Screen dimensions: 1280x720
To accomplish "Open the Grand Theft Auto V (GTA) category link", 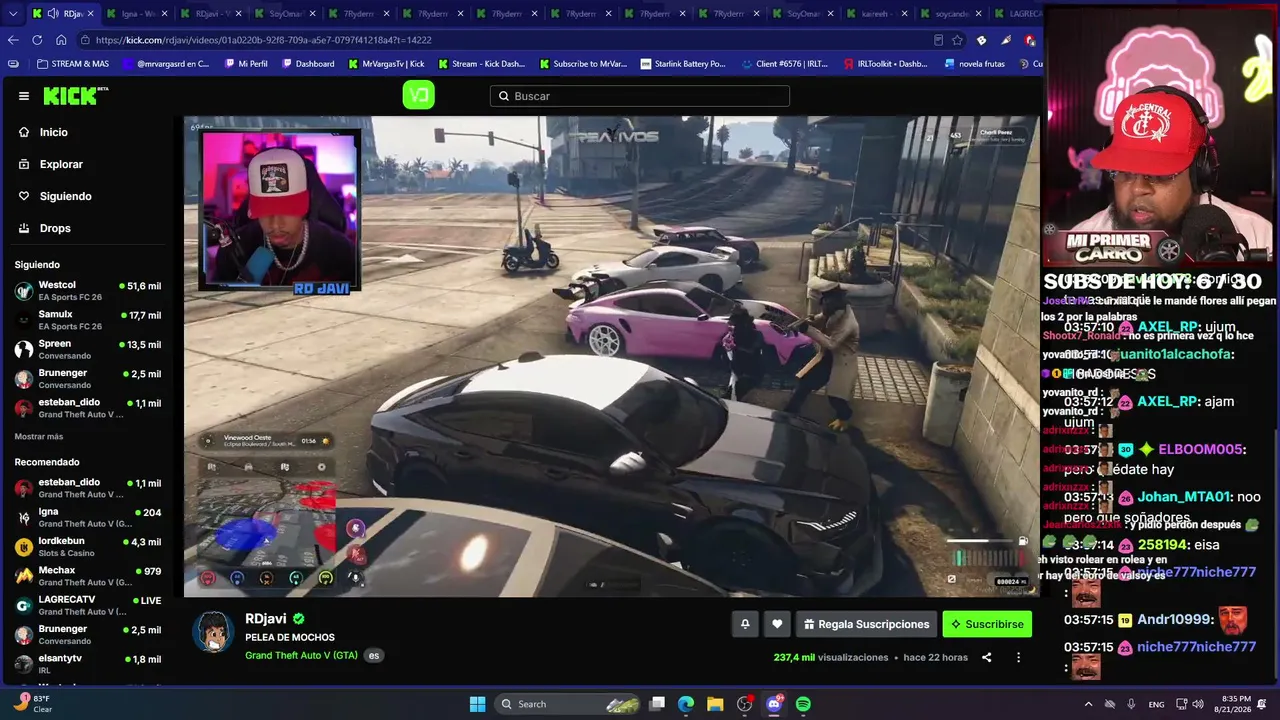I will click(301, 656).
